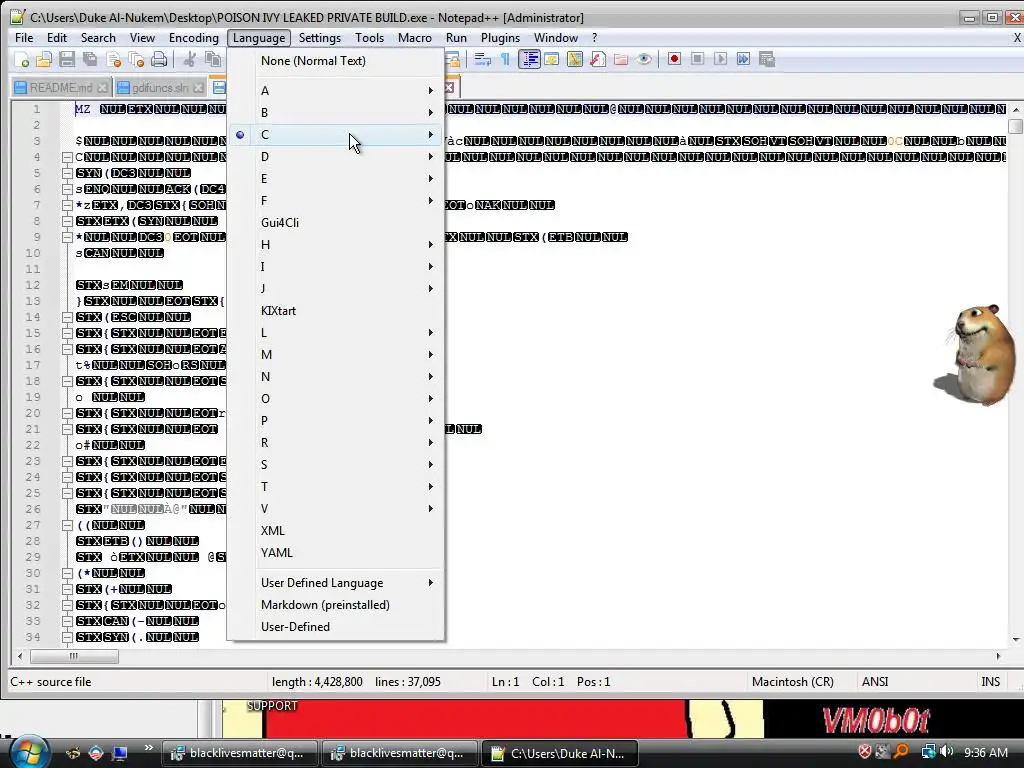Select YAML from the Language menu

pyautogui.click(x=336, y=553)
